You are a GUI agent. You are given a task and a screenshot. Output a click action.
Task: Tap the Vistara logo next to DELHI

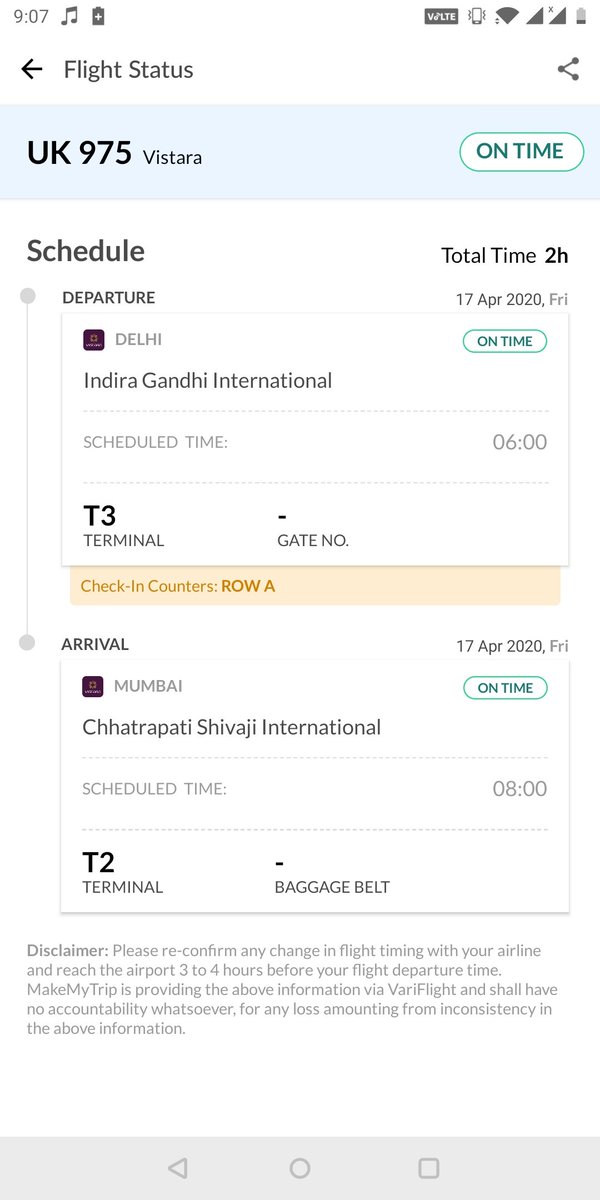(93, 340)
